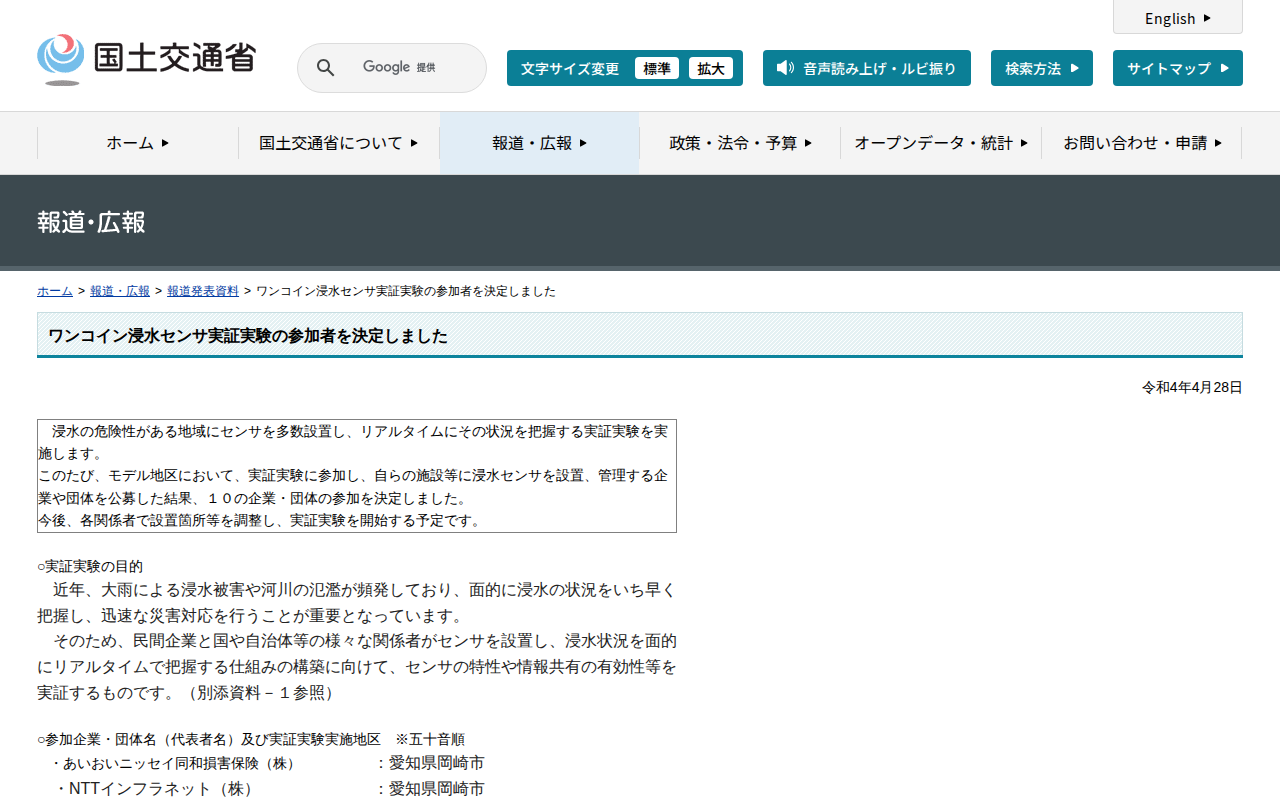The height and width of the screenshot is (800, 1280).
Task: Open the サイトマップ page
Action: tap(1178, 68)
